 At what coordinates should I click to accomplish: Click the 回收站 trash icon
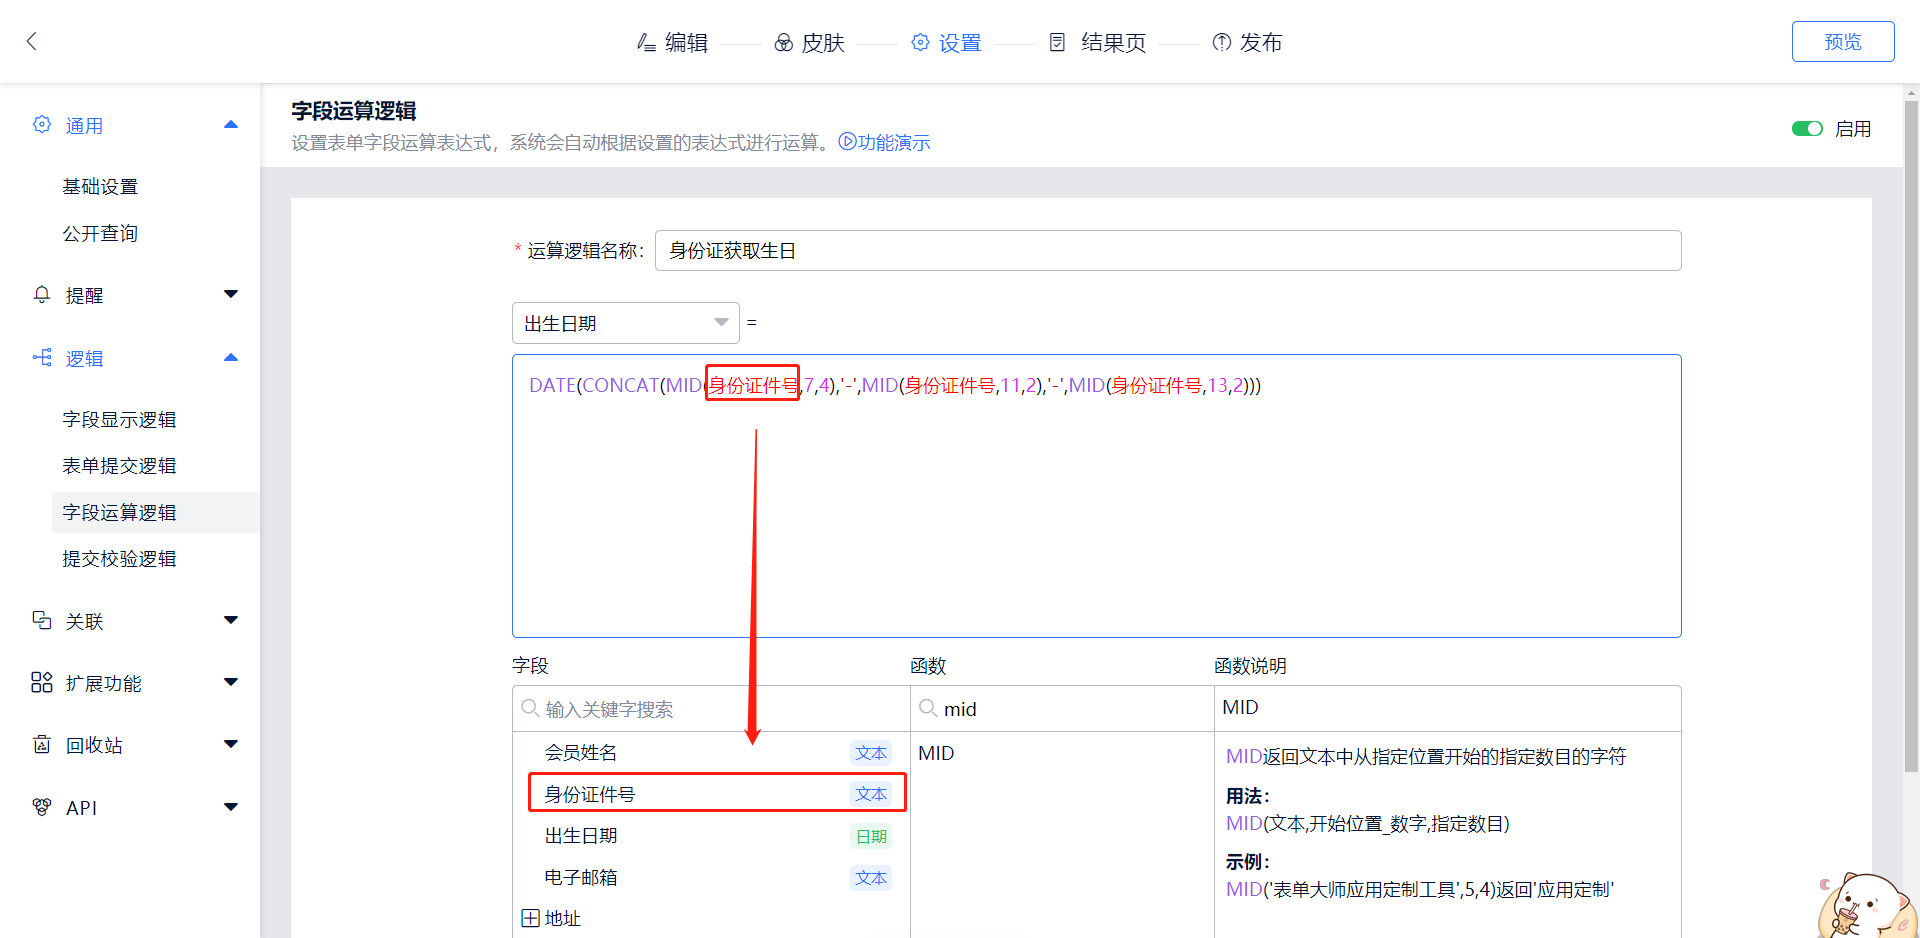click(42, 745)
